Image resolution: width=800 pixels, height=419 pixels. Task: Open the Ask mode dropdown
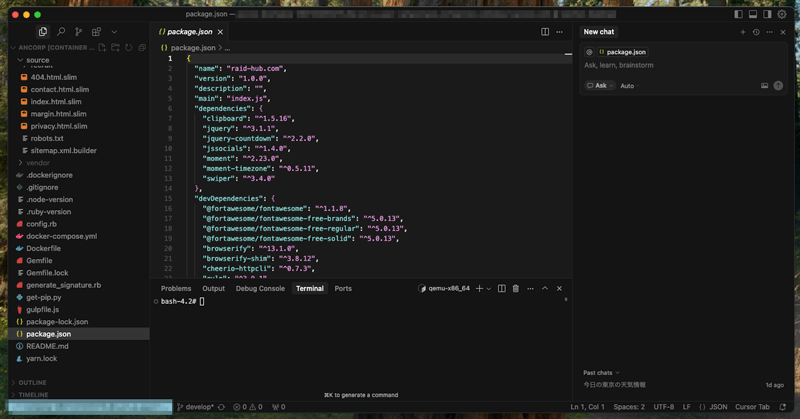(x=599, y=86)
